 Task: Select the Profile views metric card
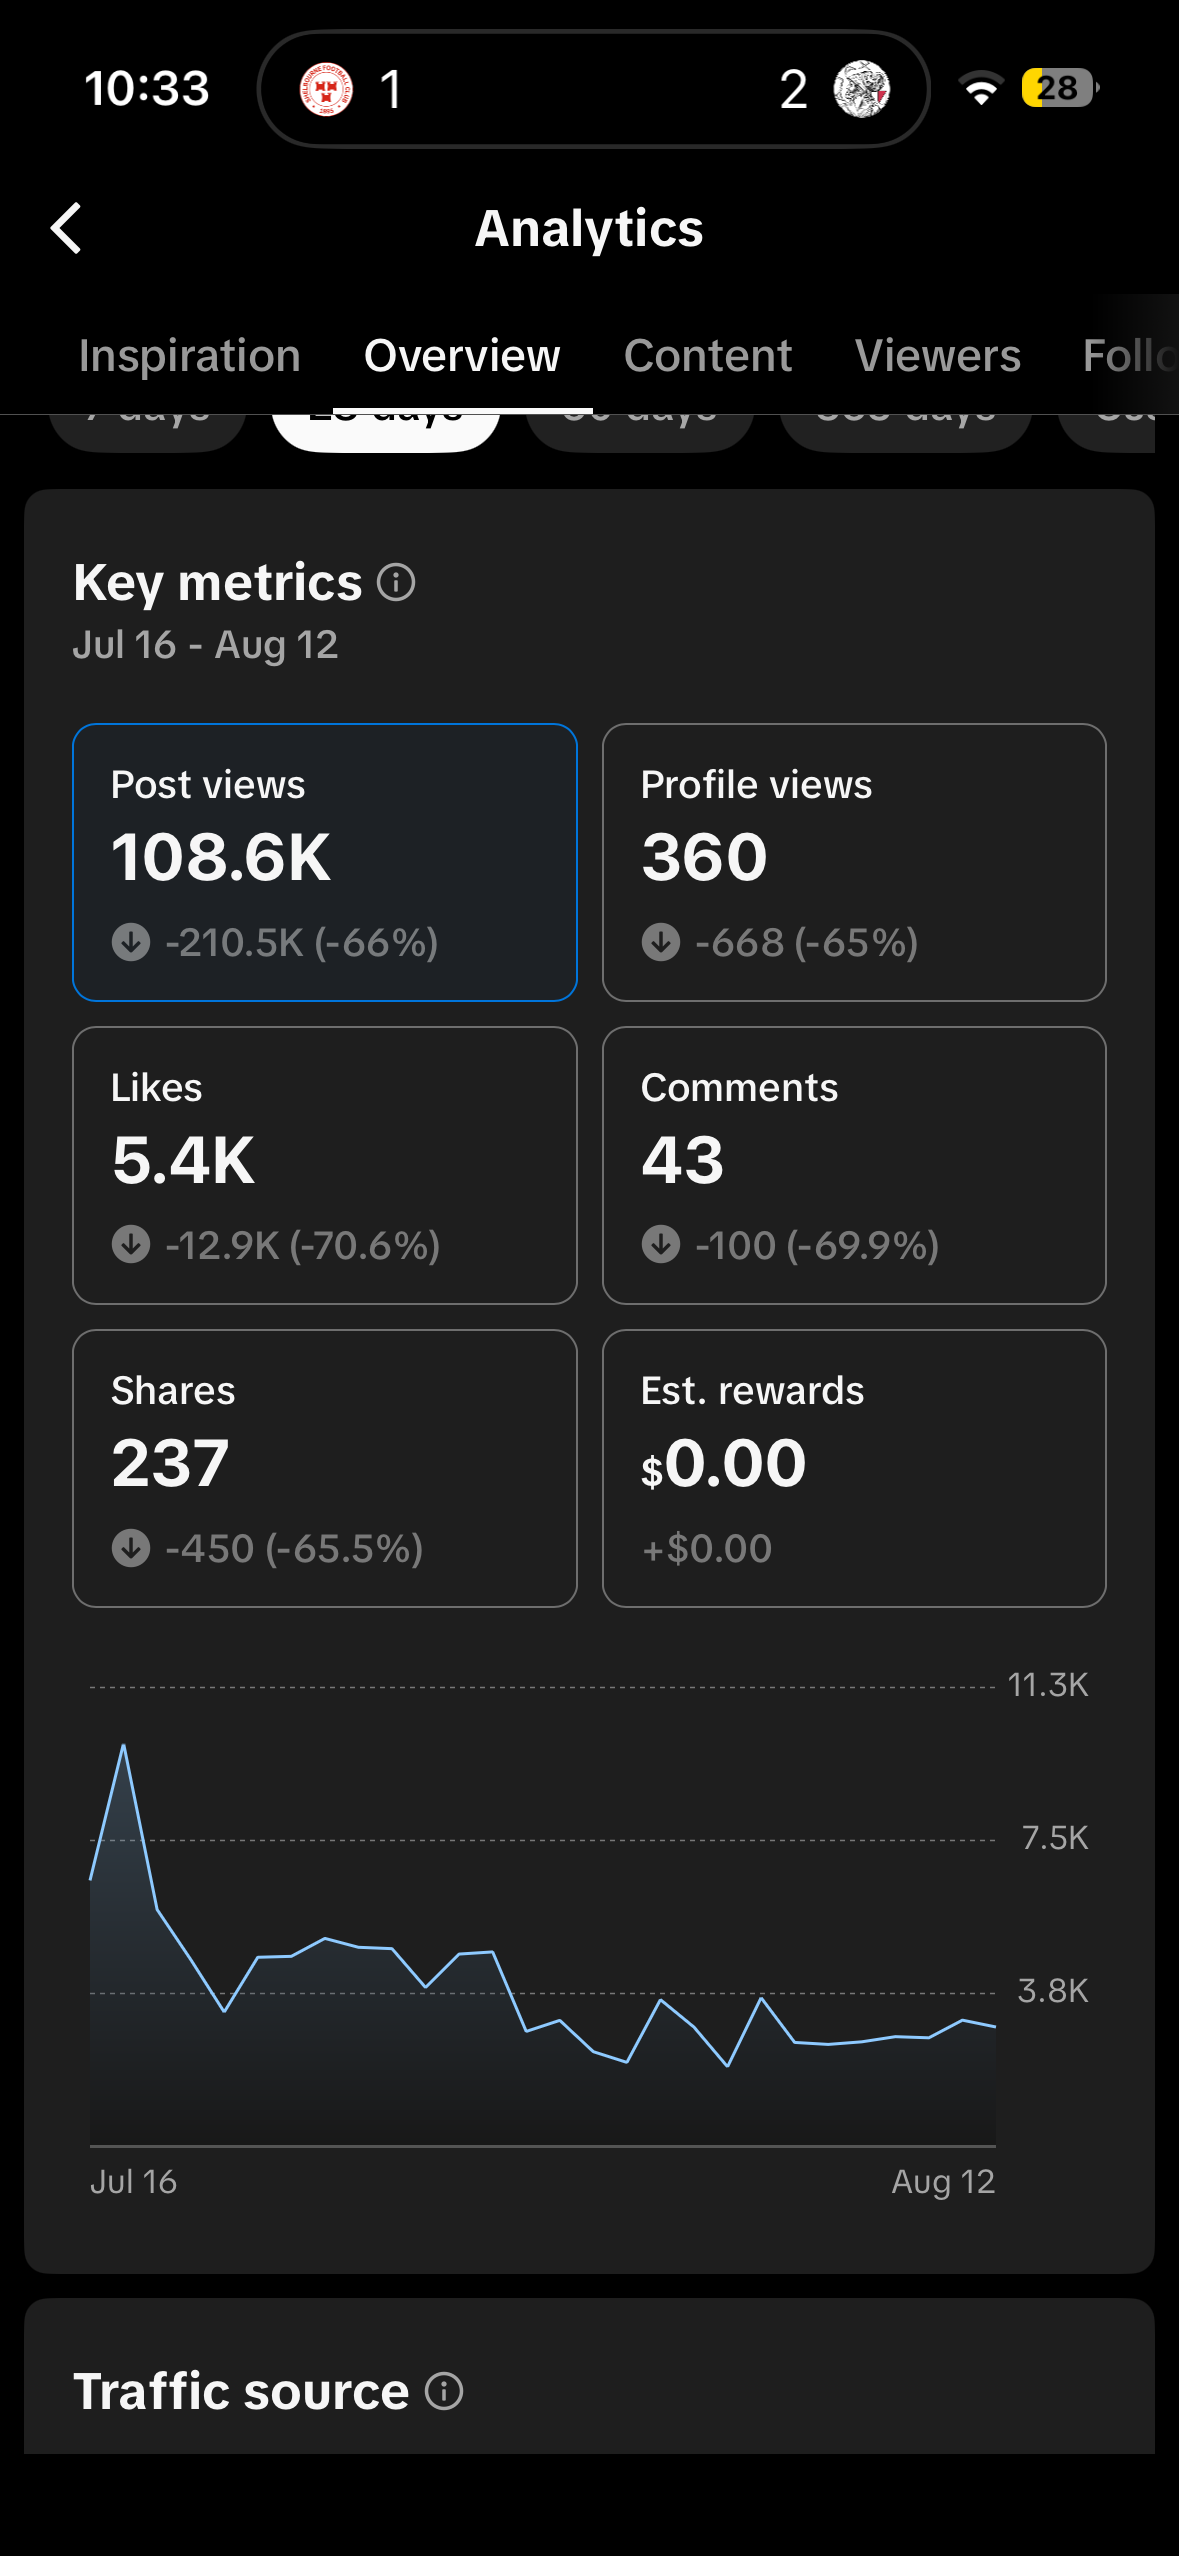[854, 862]
